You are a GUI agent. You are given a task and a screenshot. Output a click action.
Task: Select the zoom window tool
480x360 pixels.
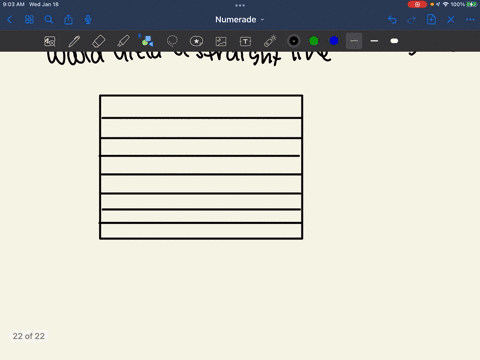coord(50,41)
